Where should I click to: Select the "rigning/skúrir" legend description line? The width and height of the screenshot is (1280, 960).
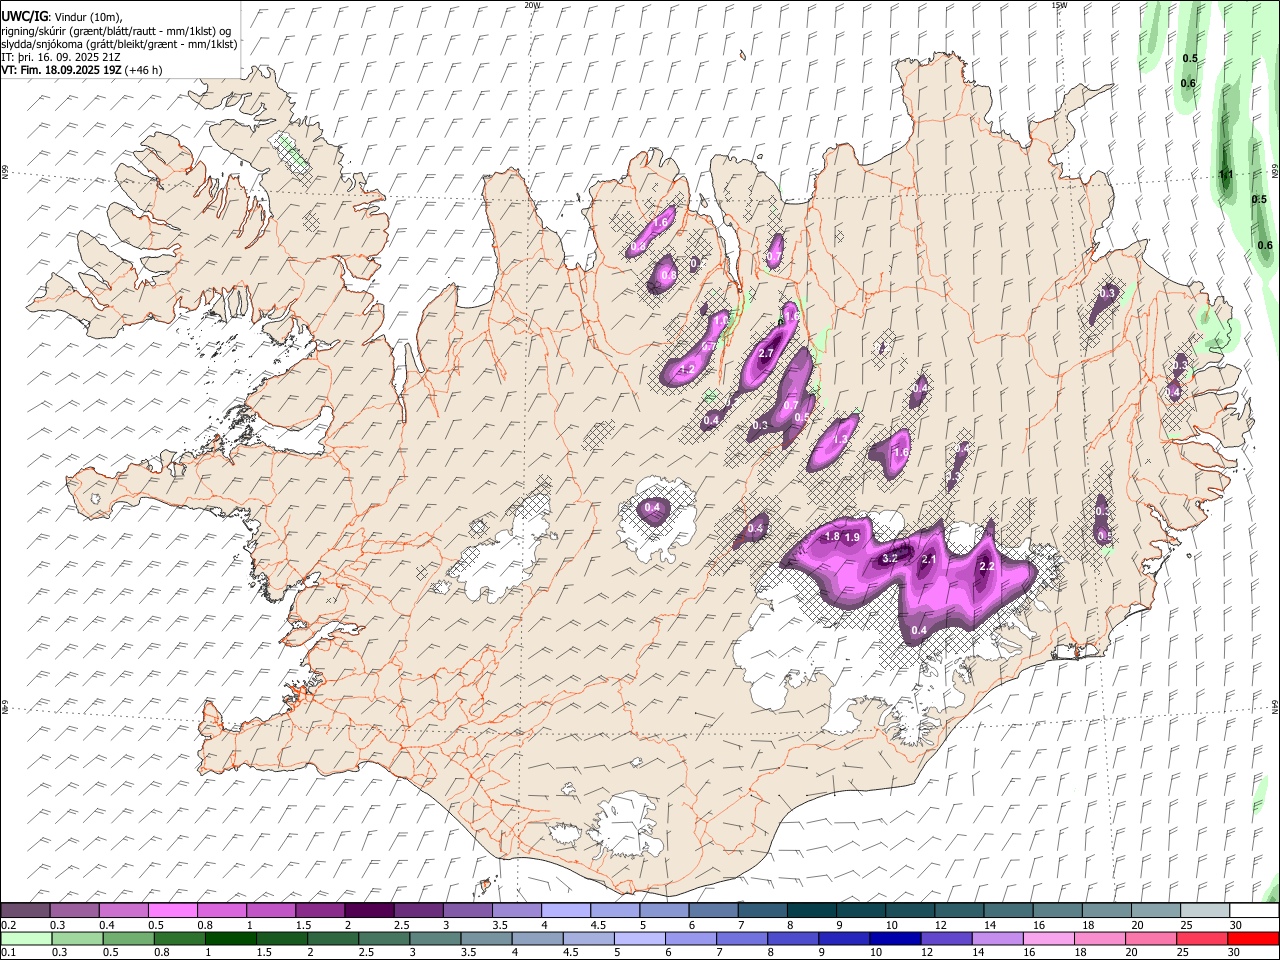(x=117, y=30)
